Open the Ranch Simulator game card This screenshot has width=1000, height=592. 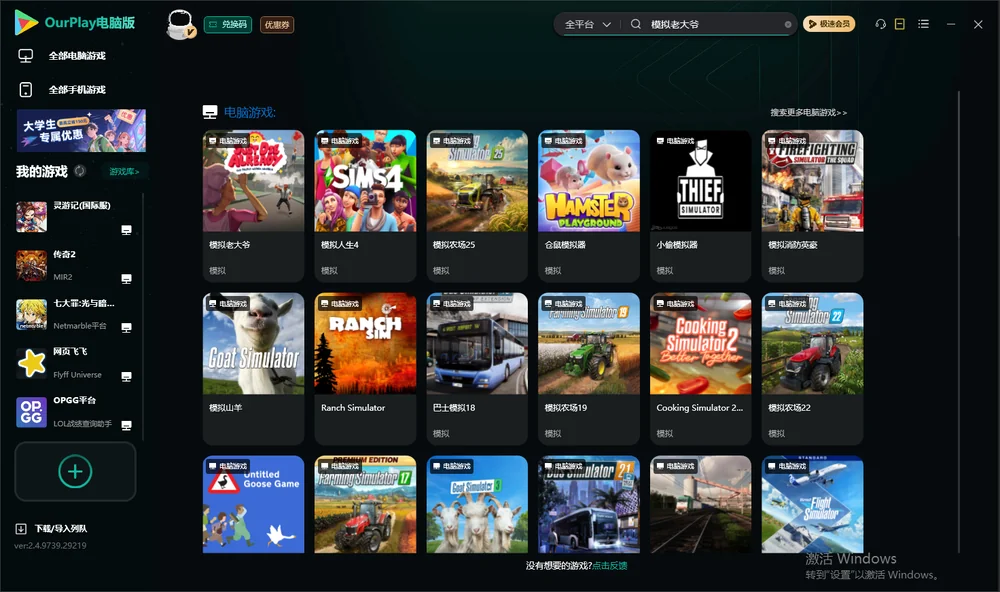point(365,368)
